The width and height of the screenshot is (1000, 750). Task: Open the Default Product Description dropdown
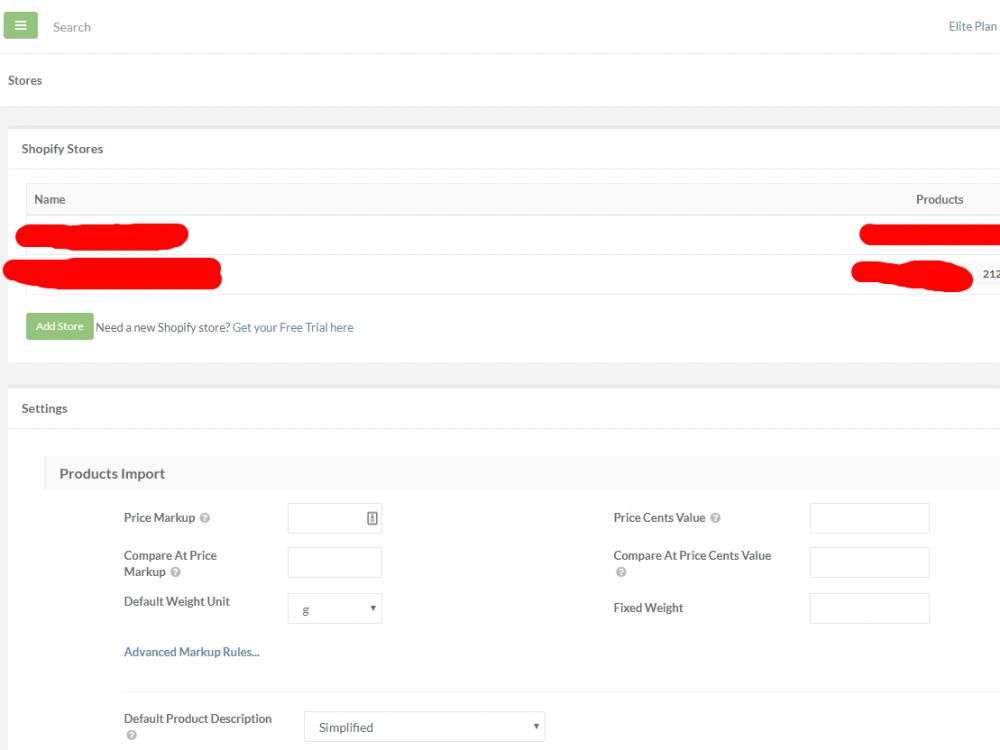(424, 726)
